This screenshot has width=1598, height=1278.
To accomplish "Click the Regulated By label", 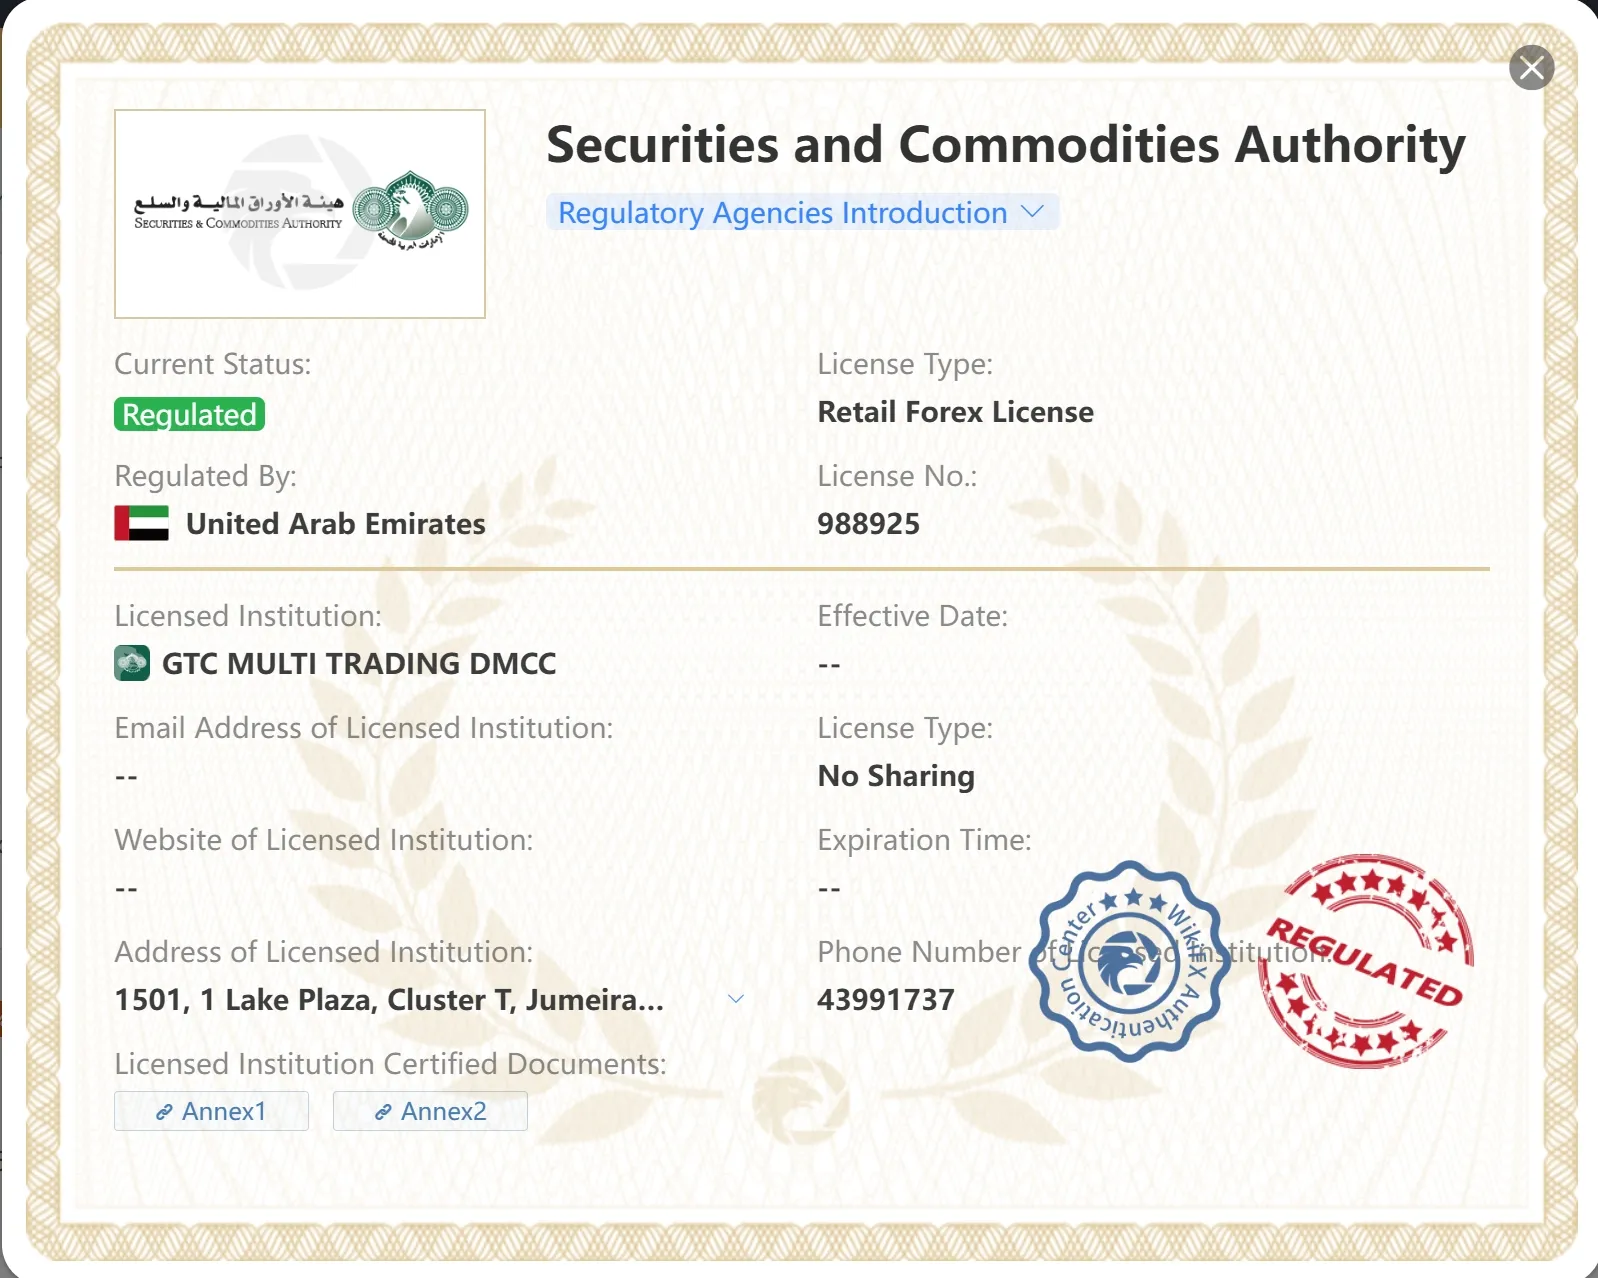I will point(206,477).
